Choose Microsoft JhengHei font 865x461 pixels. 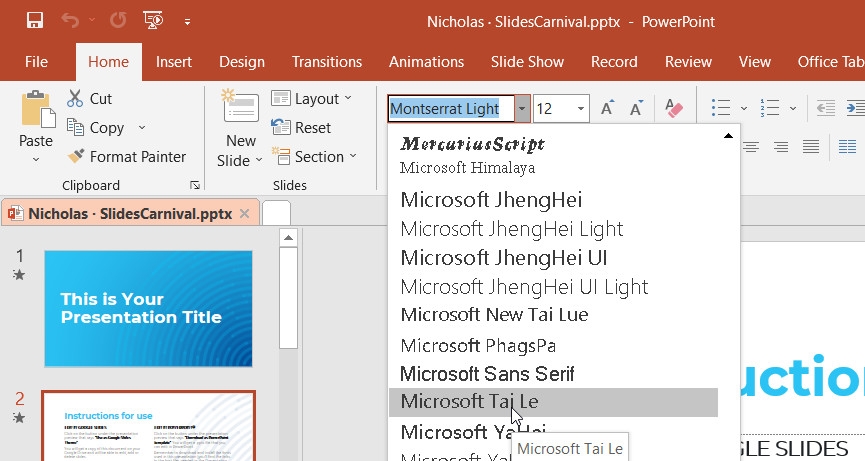tap(553, 200)
